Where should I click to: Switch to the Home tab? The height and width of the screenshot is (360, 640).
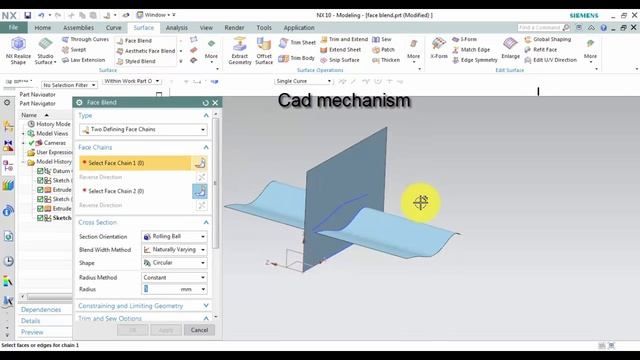point(42,28)
